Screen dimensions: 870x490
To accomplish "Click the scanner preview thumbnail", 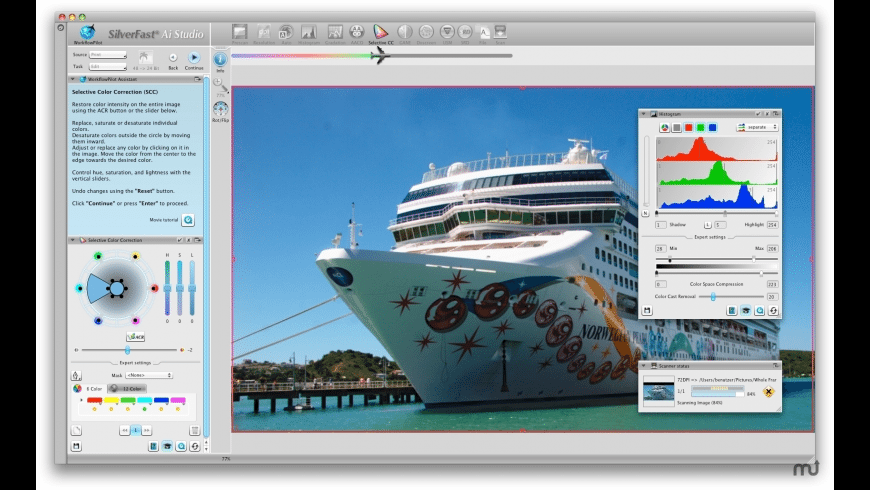I will tap(658, 391).
